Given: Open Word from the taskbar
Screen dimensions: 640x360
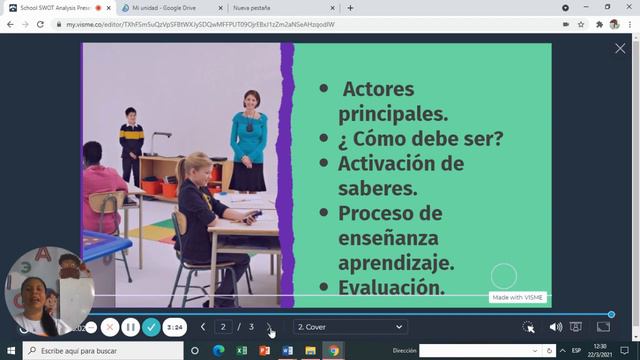Looking at the screenshot, I should [287, 351].
